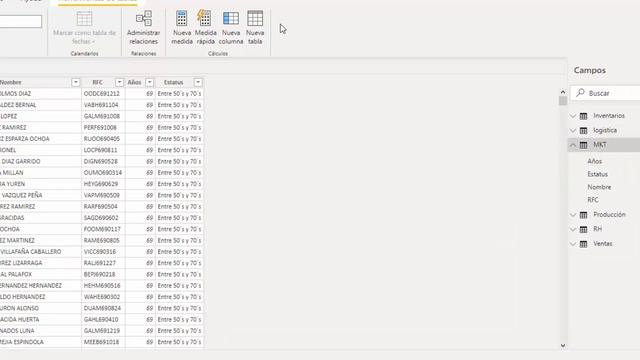Viewport: 640px width, 360px height.
Task: Select the logística table icon
Action: (584, 131)
